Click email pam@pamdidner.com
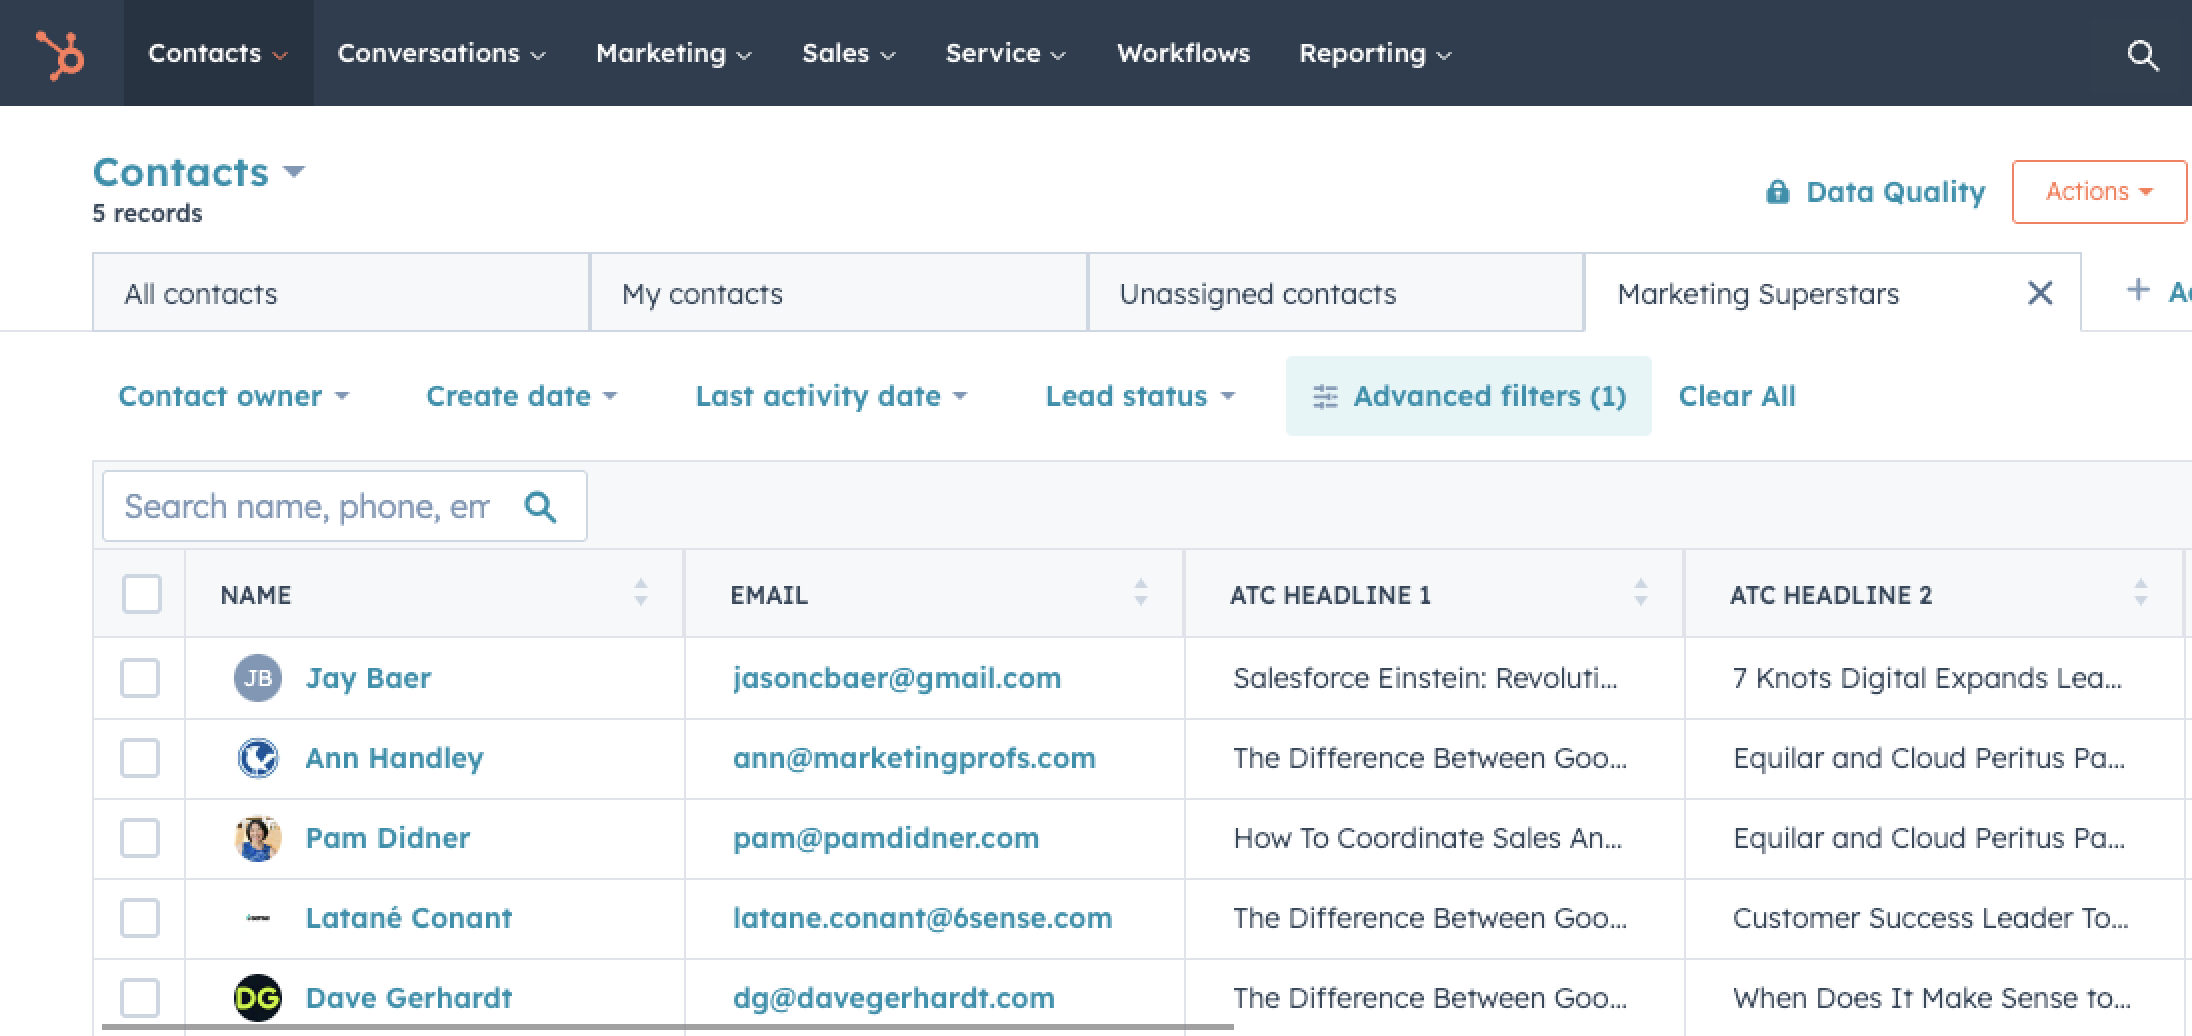The width and height of the screenshot is (2192, 1036). click(x=886, y=838)
